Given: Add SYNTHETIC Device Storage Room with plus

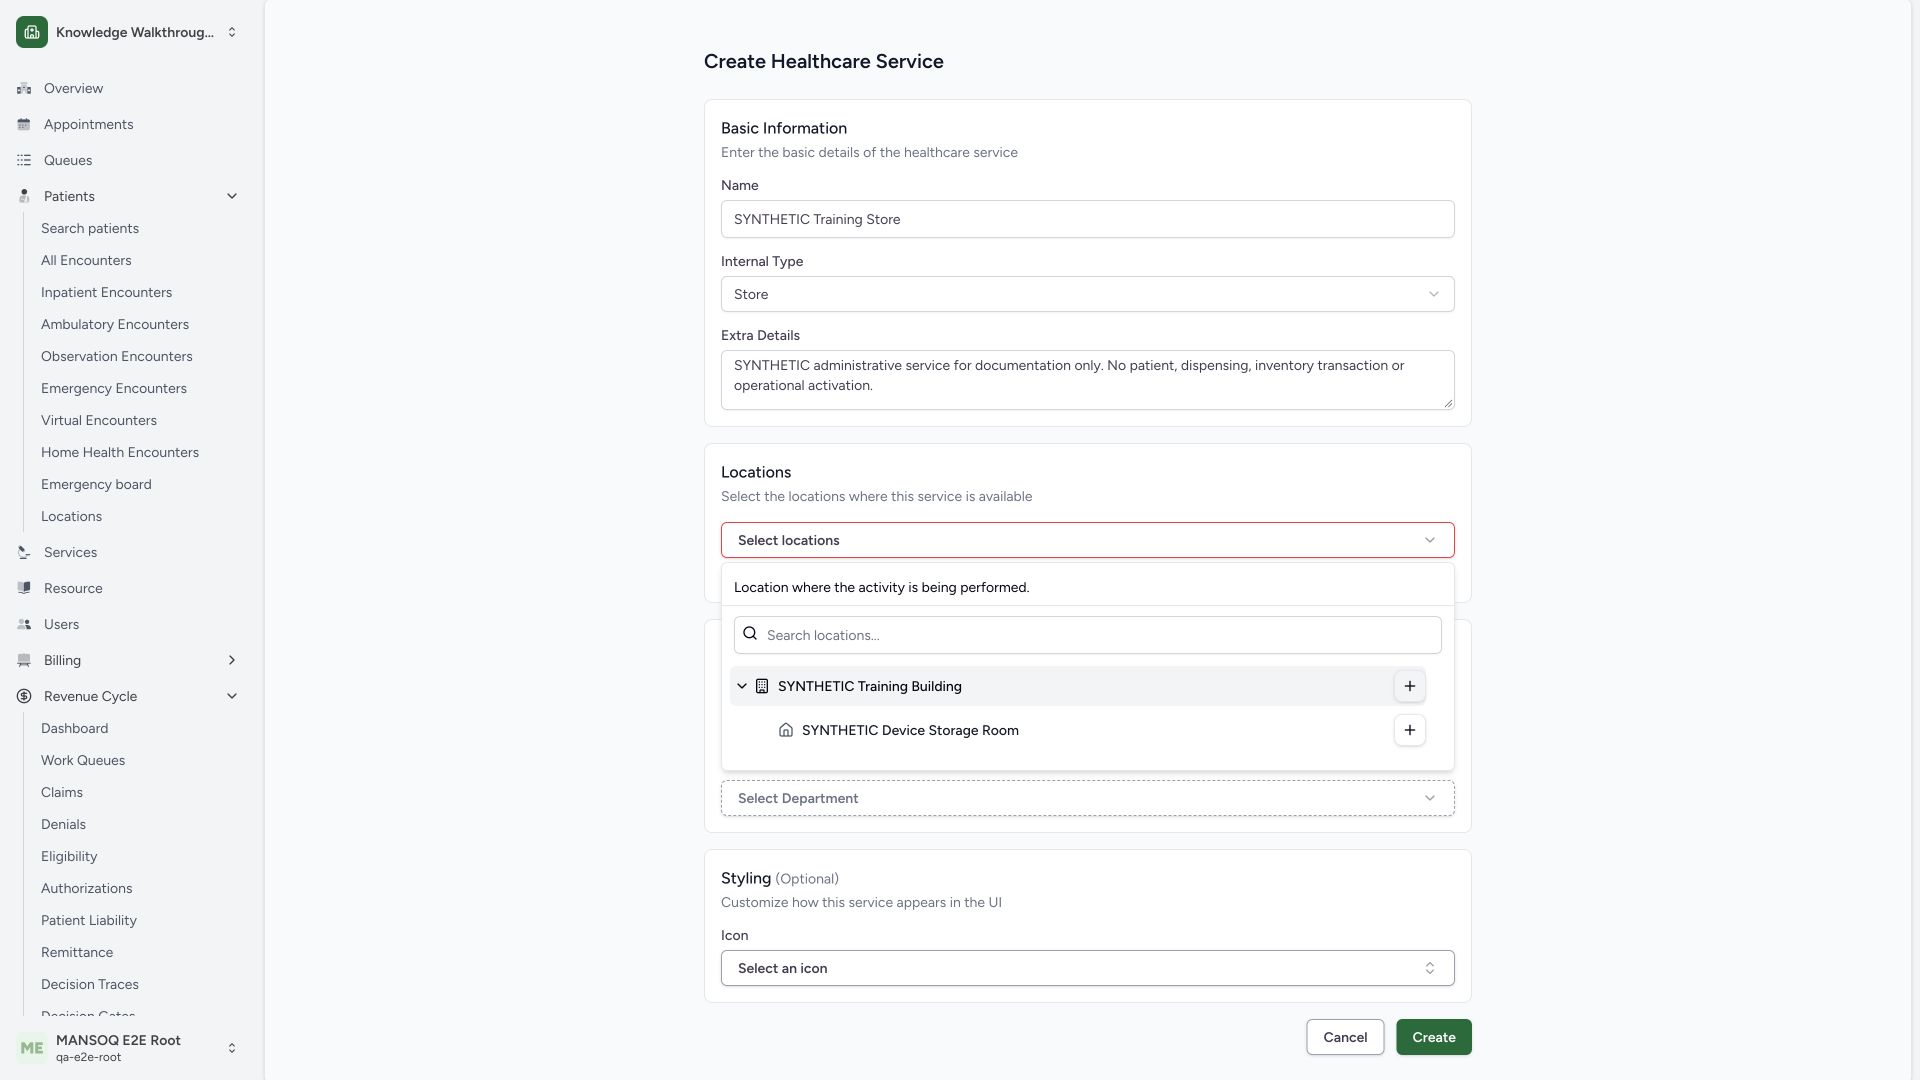Looking at the screenshot, I should (x=1409, y=730).
